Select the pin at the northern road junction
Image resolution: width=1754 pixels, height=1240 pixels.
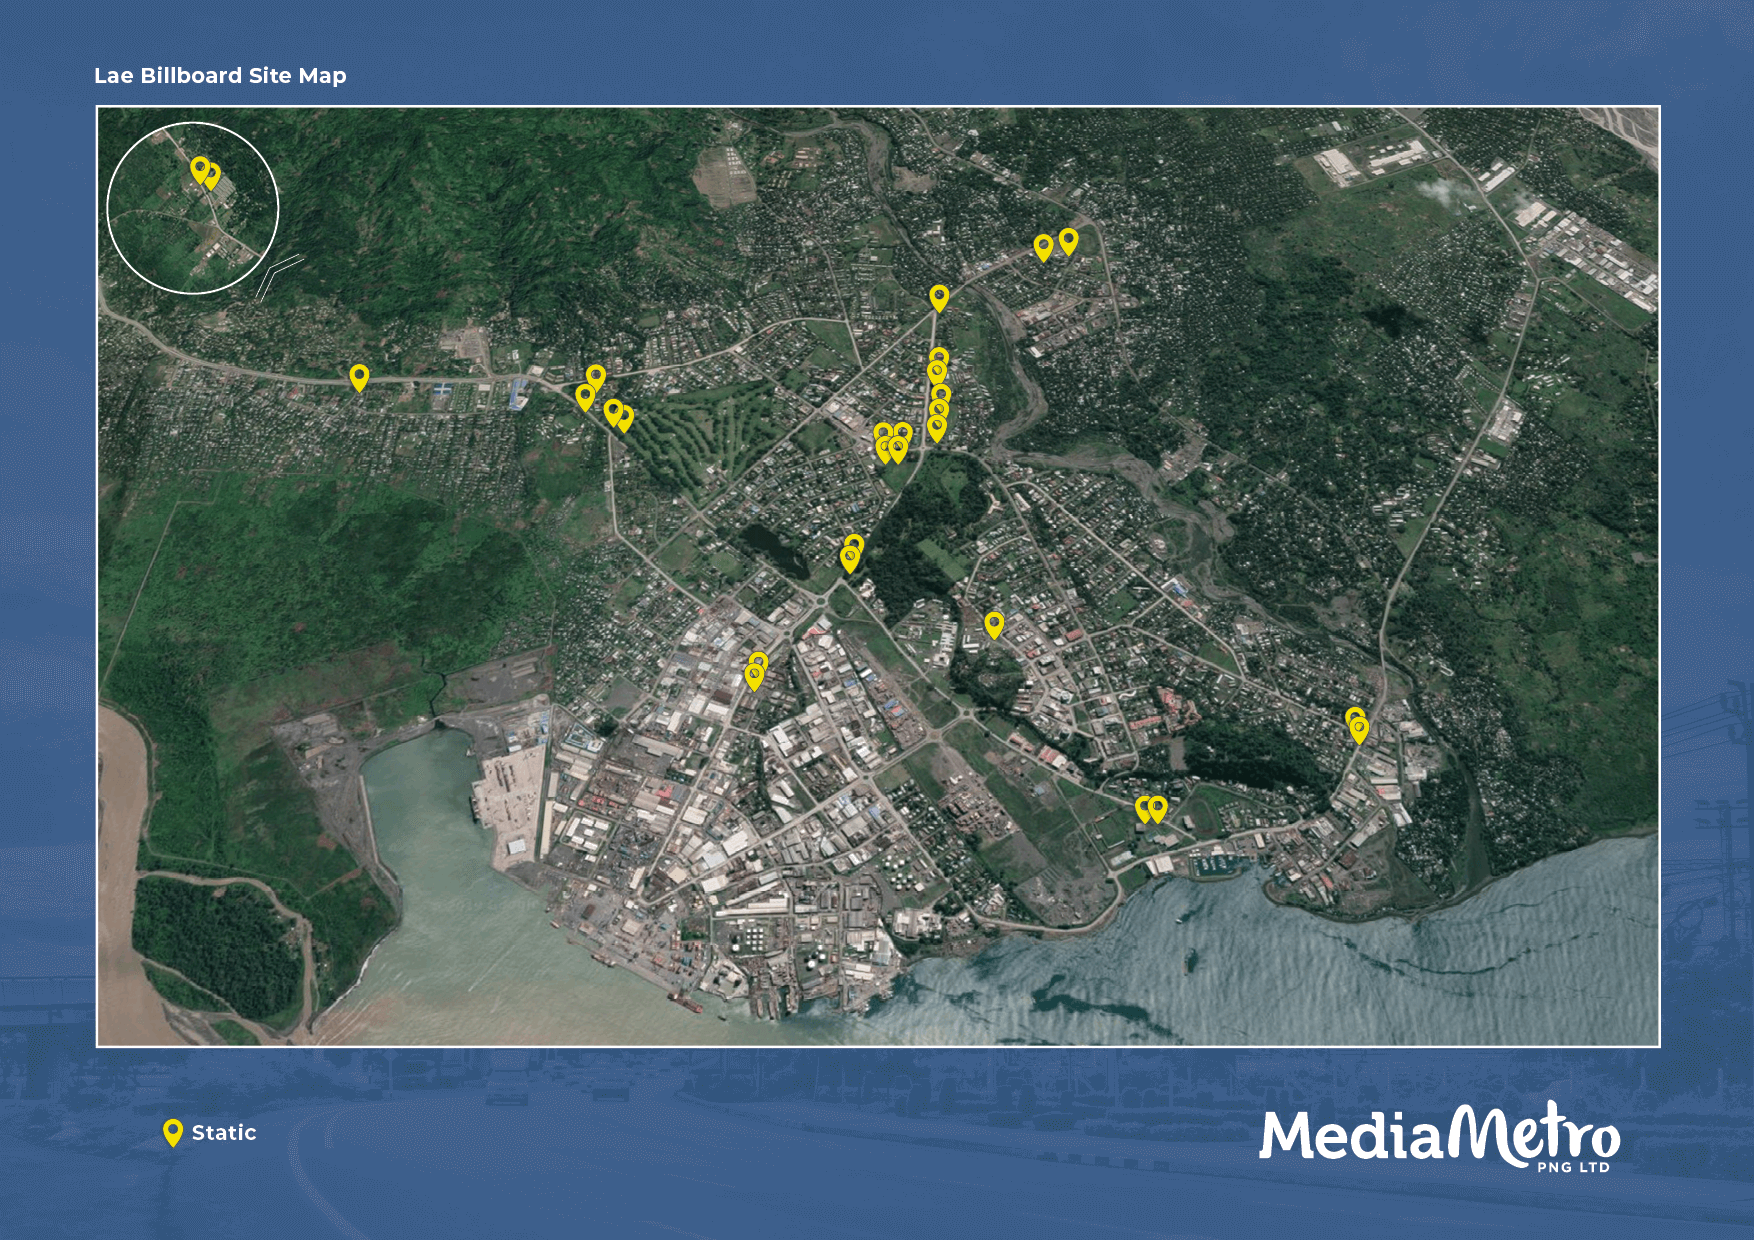[939, 296]
